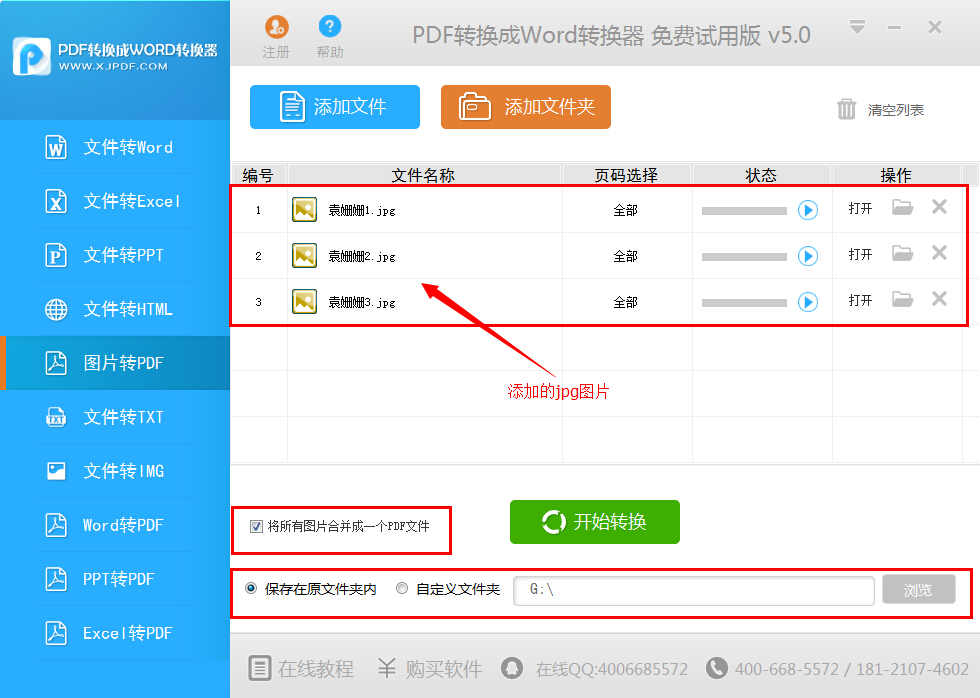The image size is (980, 698).
Task: Open output folder icon for 袁姗姗3.jpg
Action: 902,299
